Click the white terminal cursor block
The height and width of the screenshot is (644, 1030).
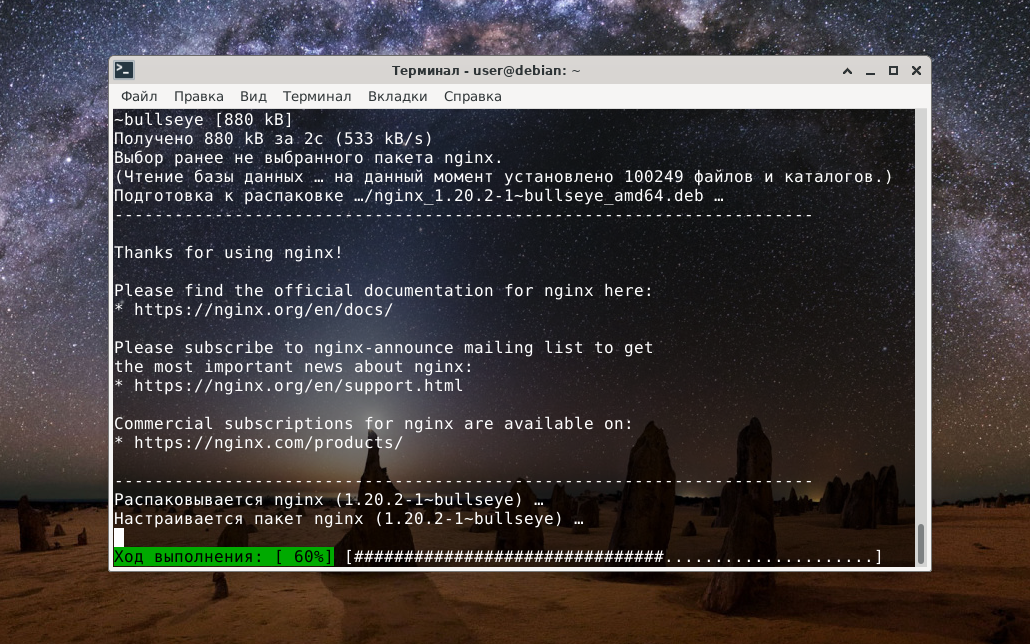(119, 538)
